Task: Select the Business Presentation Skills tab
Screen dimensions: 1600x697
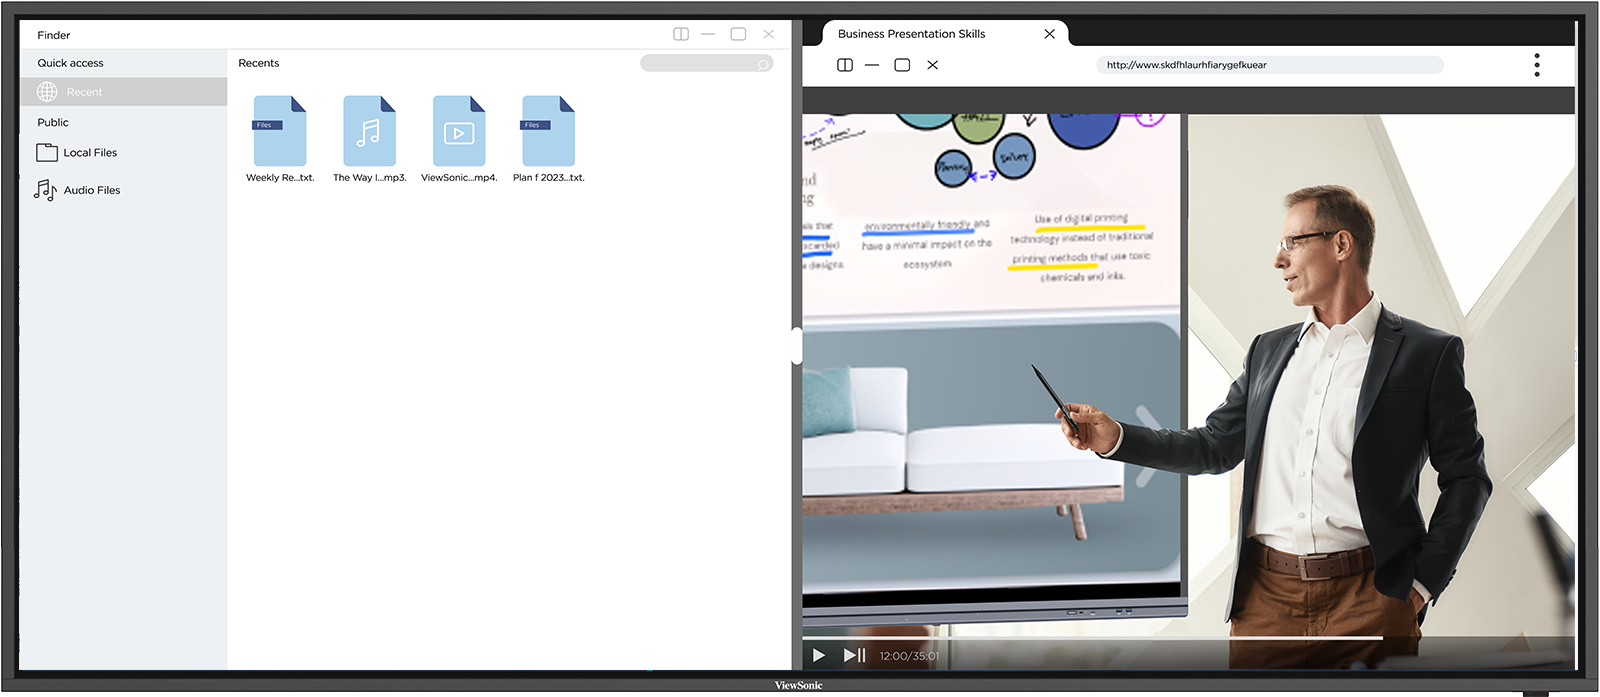Action: [x=911, y=34]
